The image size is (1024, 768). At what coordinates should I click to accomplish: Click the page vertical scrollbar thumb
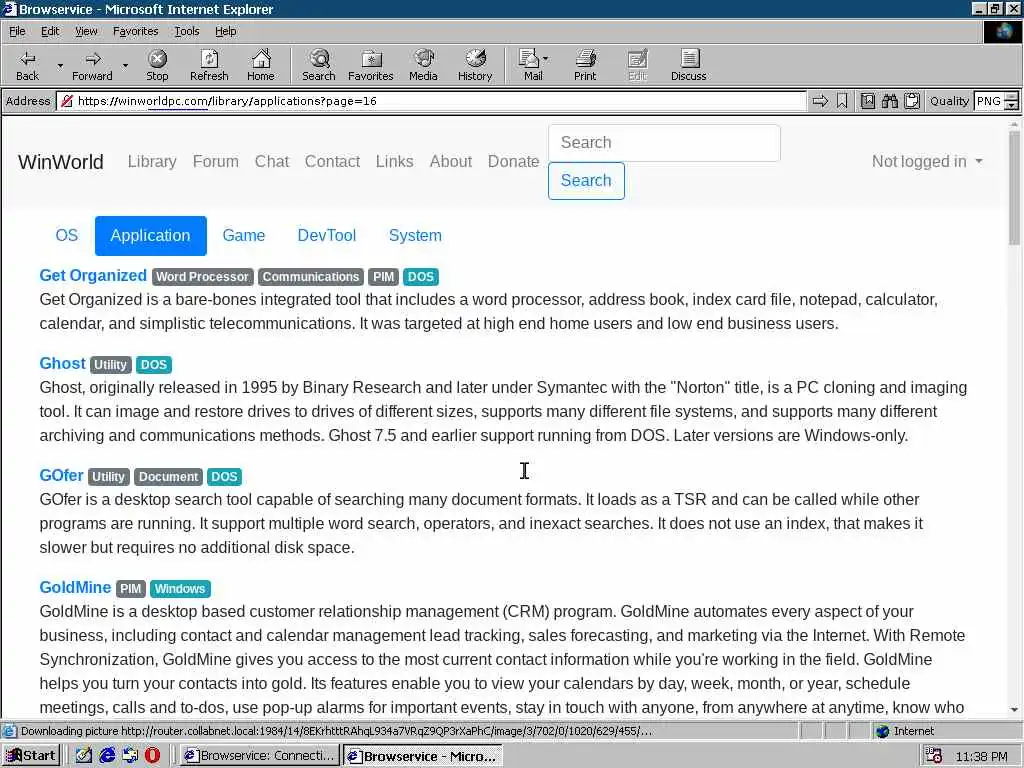(x=1014, y=187)
